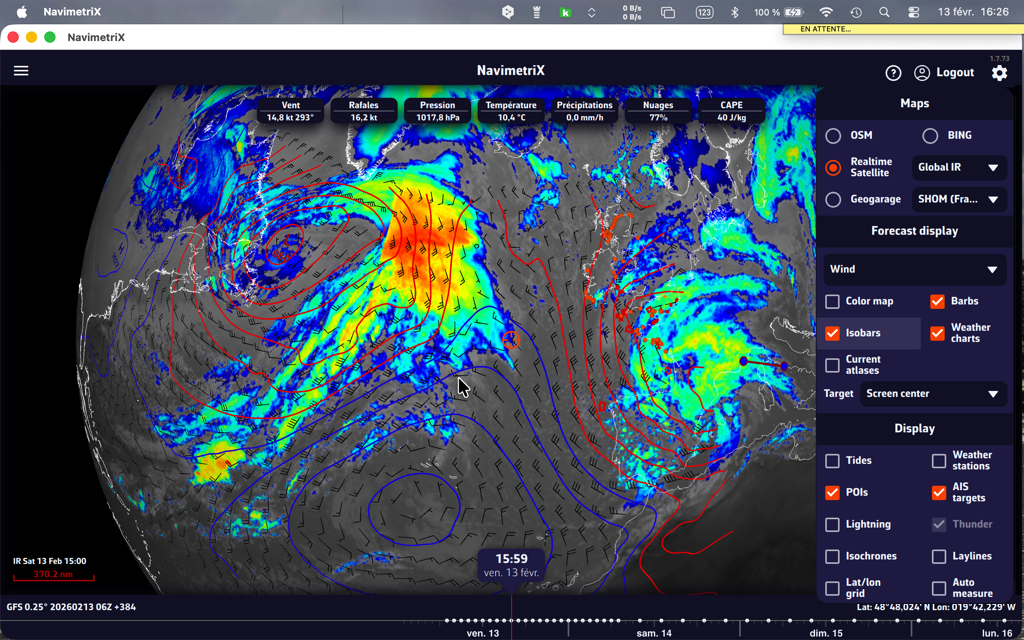This screenshot has width=1024, height=640.
Task: Open the Apple menu
Action: point(21,12)
